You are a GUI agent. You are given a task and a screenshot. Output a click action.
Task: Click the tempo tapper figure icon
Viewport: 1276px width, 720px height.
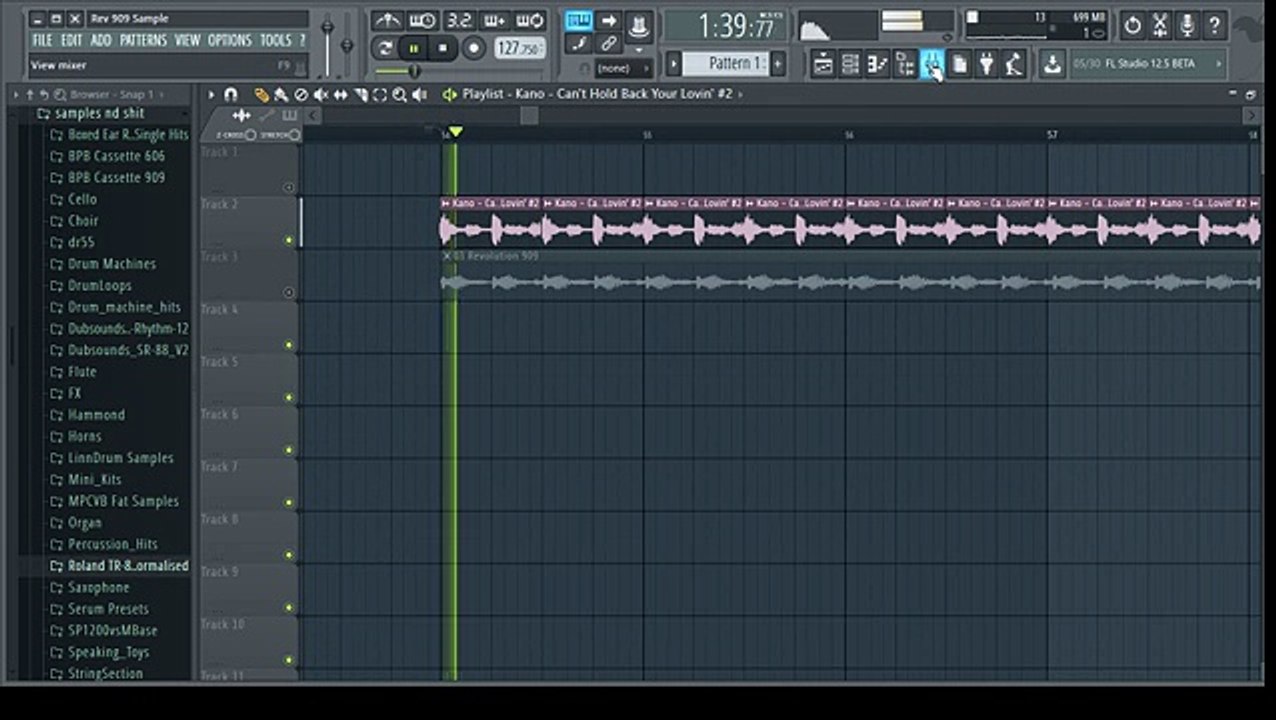1014,65
